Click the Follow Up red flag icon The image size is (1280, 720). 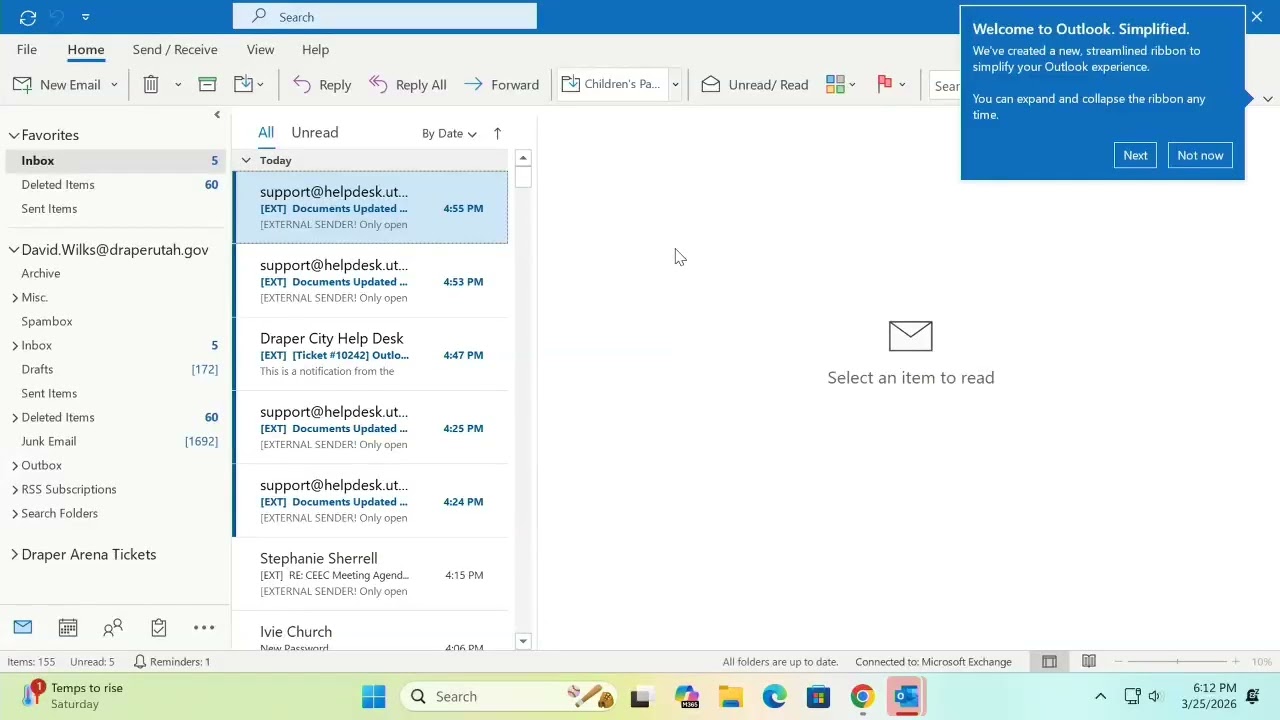884,85
